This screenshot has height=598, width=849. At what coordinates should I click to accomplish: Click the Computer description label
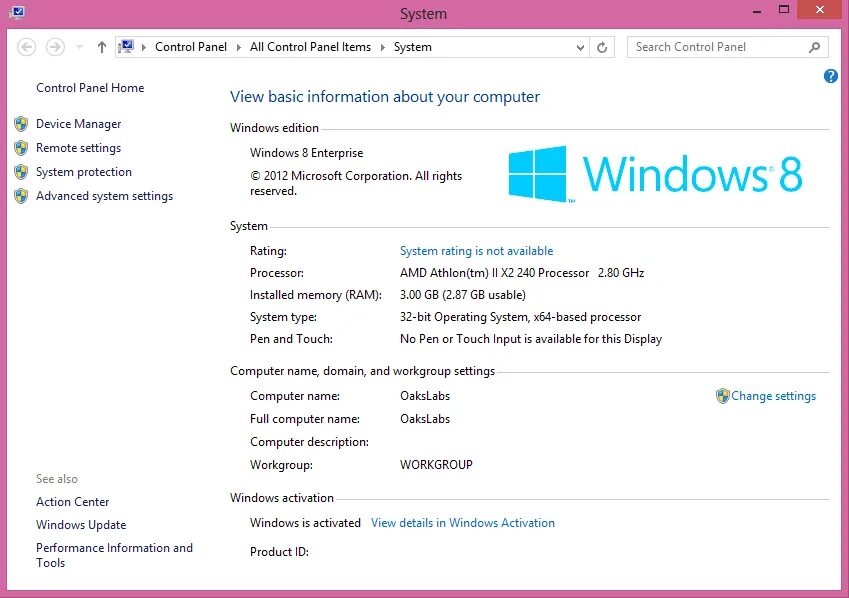click(x=309, y=442)
